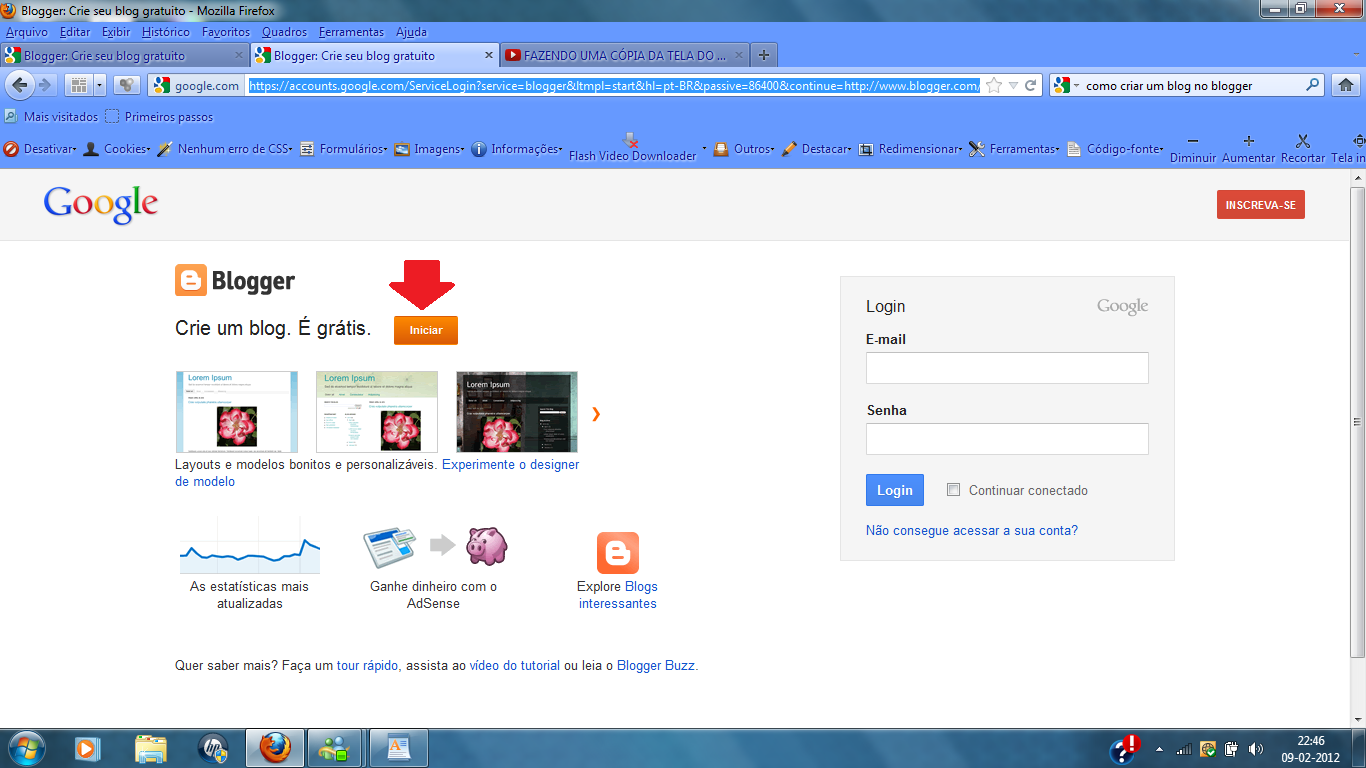Click the Google logo in header
This screenshot has height=768, width=1366.
[101, 204]
